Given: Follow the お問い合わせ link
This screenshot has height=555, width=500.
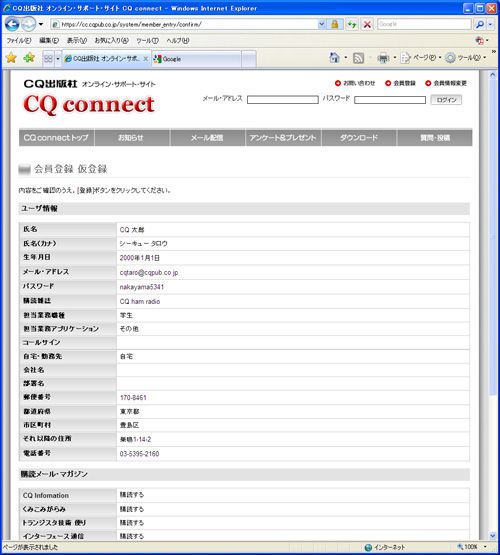Looking at the screenshot, I should point(355,83).
